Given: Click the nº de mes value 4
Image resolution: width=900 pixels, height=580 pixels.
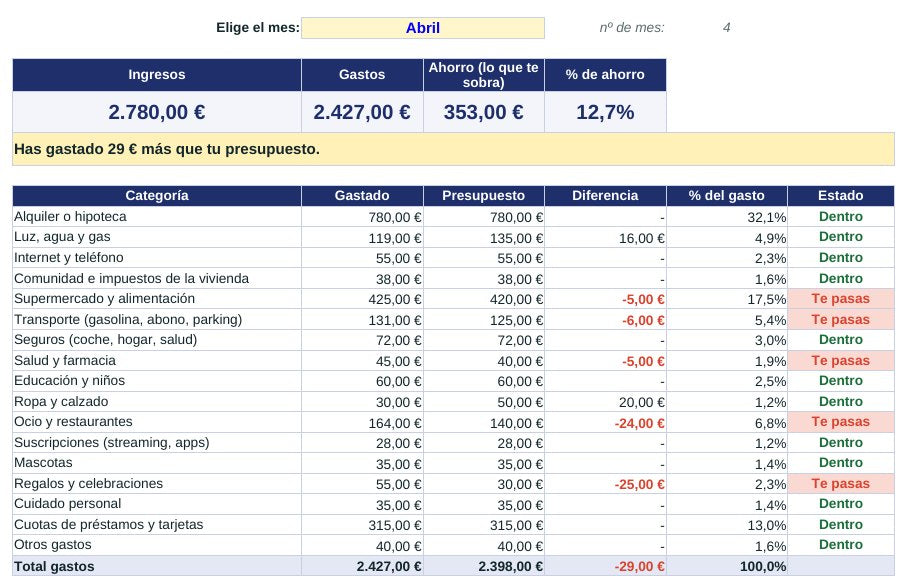Looking at the screenshot, I should point(726,28).
